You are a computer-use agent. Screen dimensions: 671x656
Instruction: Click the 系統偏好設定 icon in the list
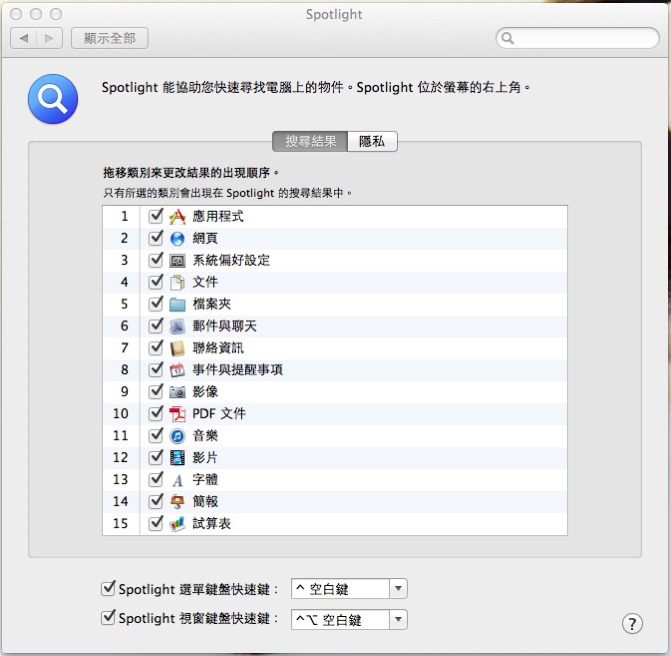(x=177, y=261)
